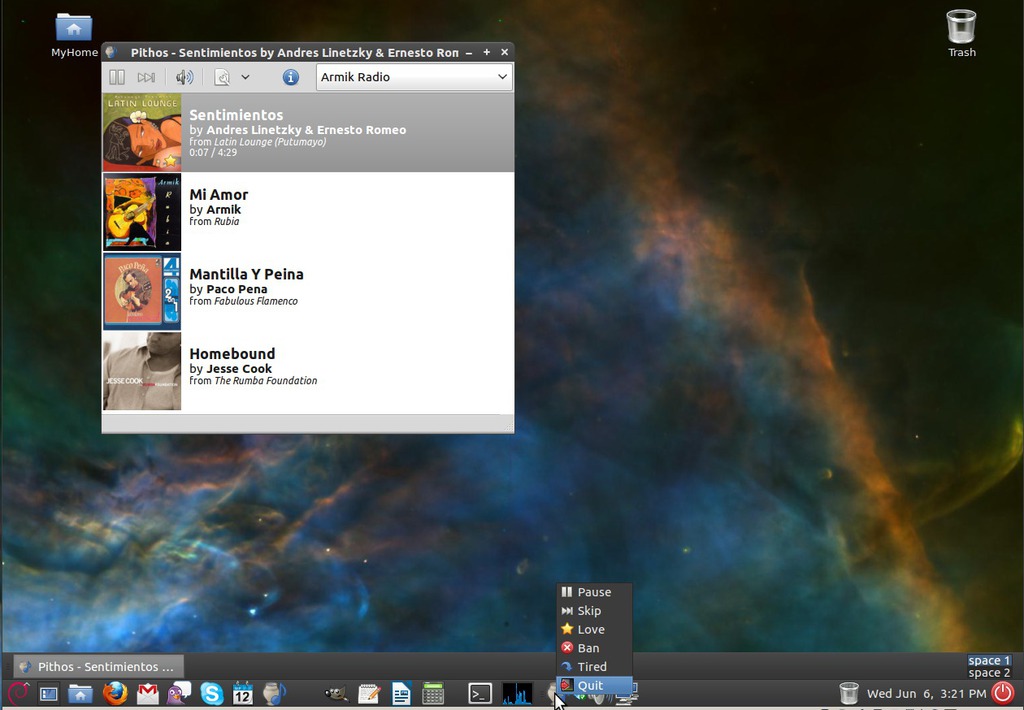
Task: Click the red power button in panel
Action: point(1003,693)
